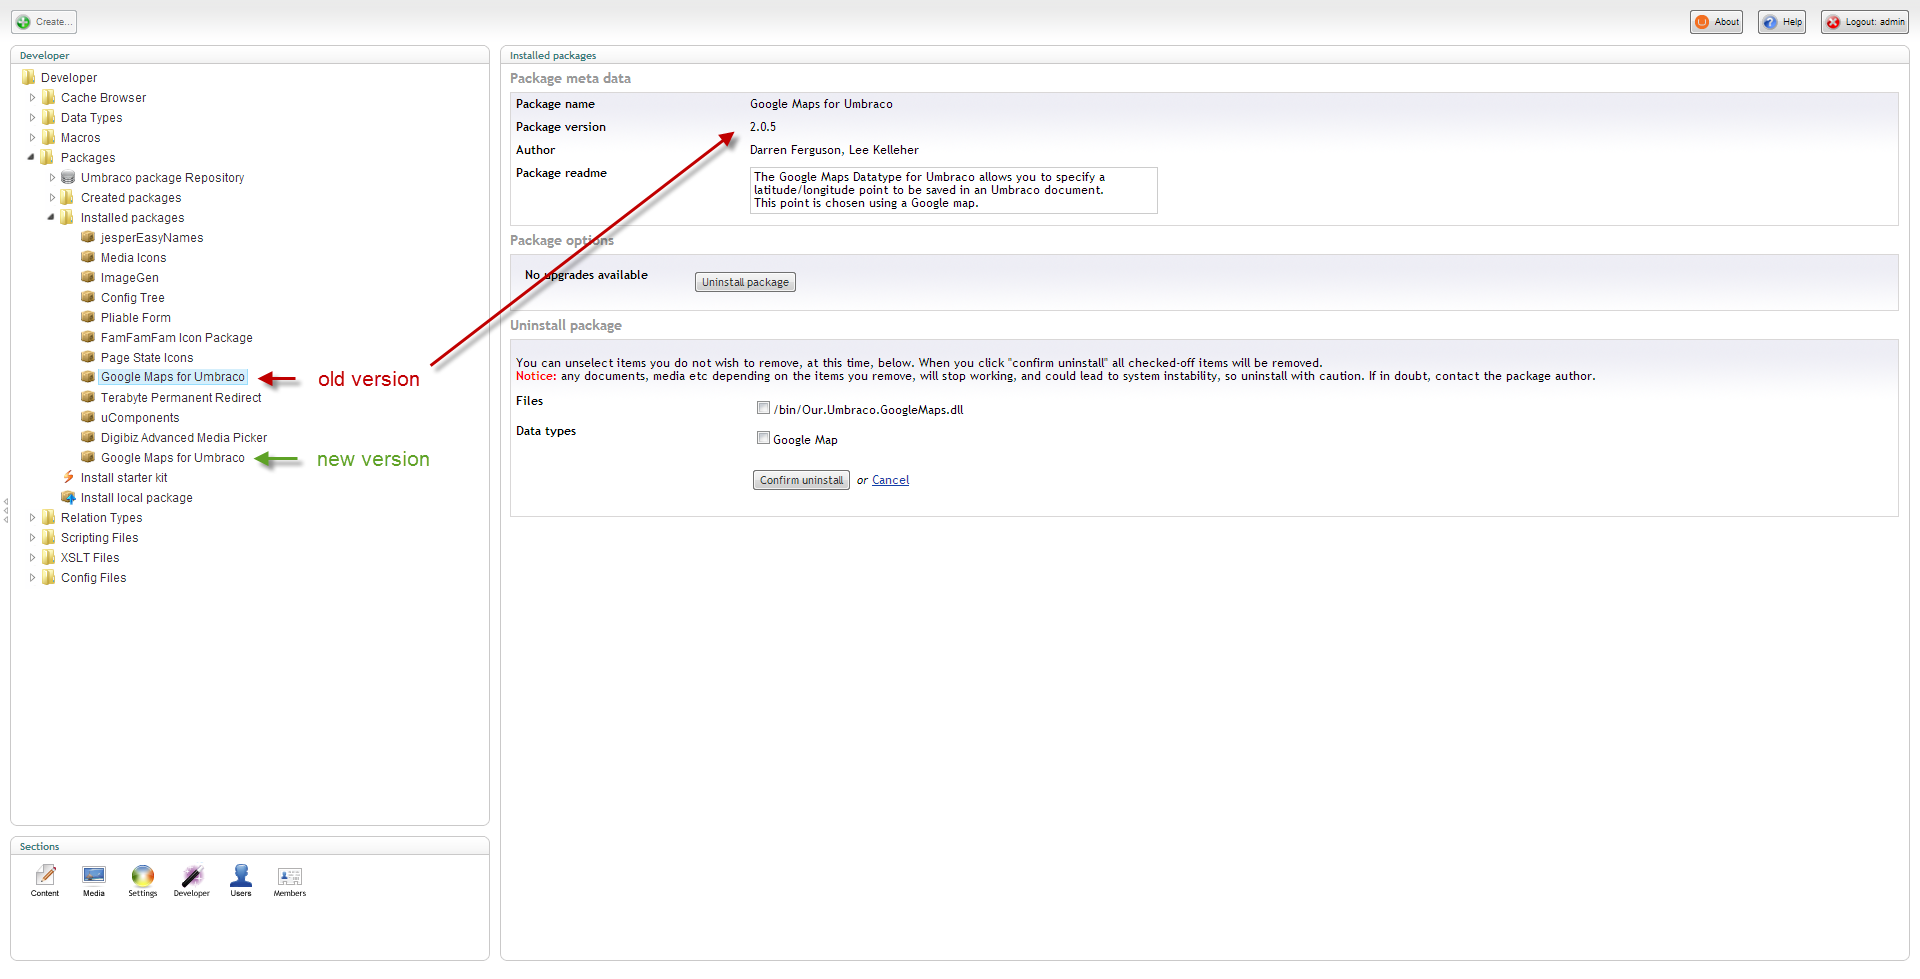Select uComponents in installed packages
This screenshot has width=1920, height=979.
point(140,418)
